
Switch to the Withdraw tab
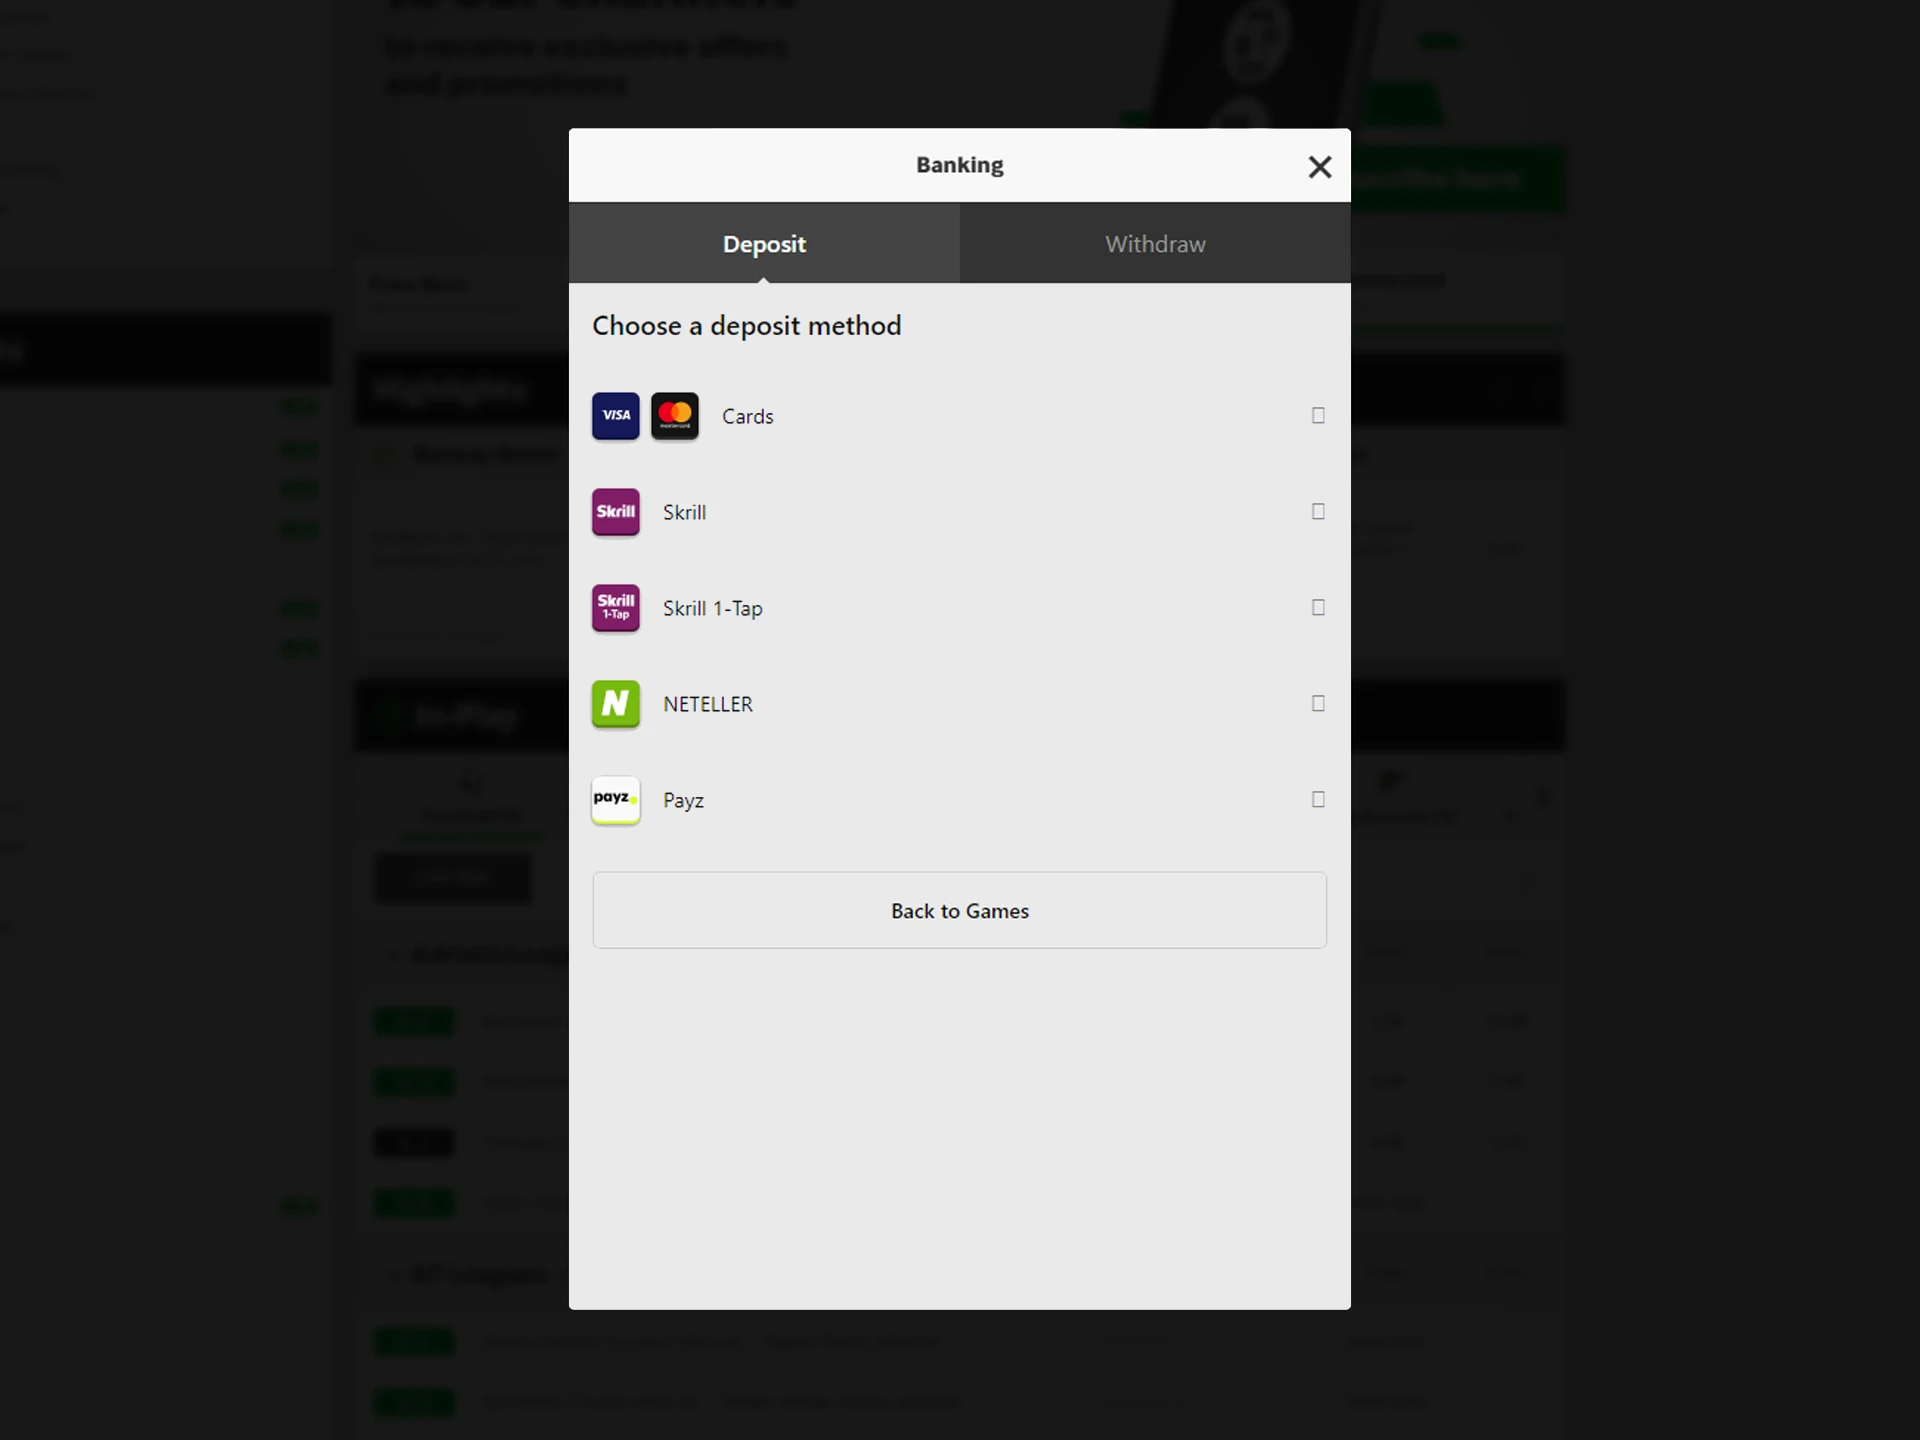pyautogui.click(x=1154, y=242)
